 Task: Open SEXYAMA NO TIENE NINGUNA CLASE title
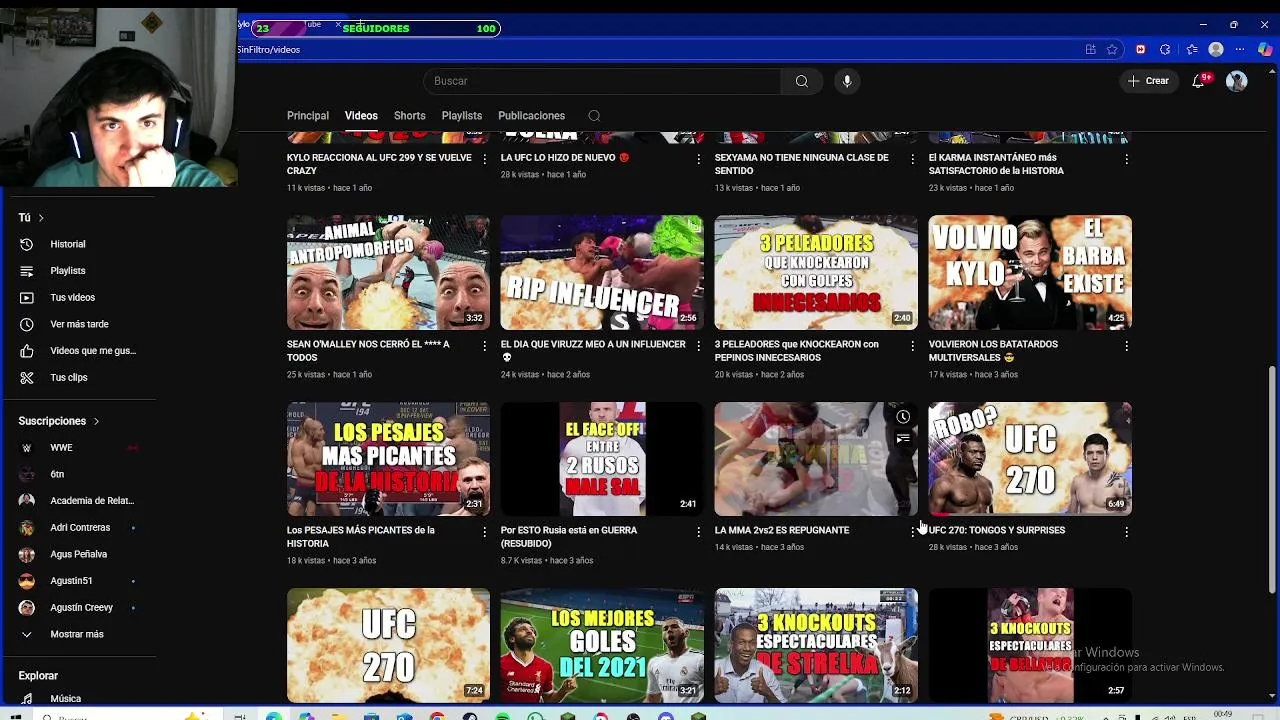pyautogui.click(x=801, y=164)
